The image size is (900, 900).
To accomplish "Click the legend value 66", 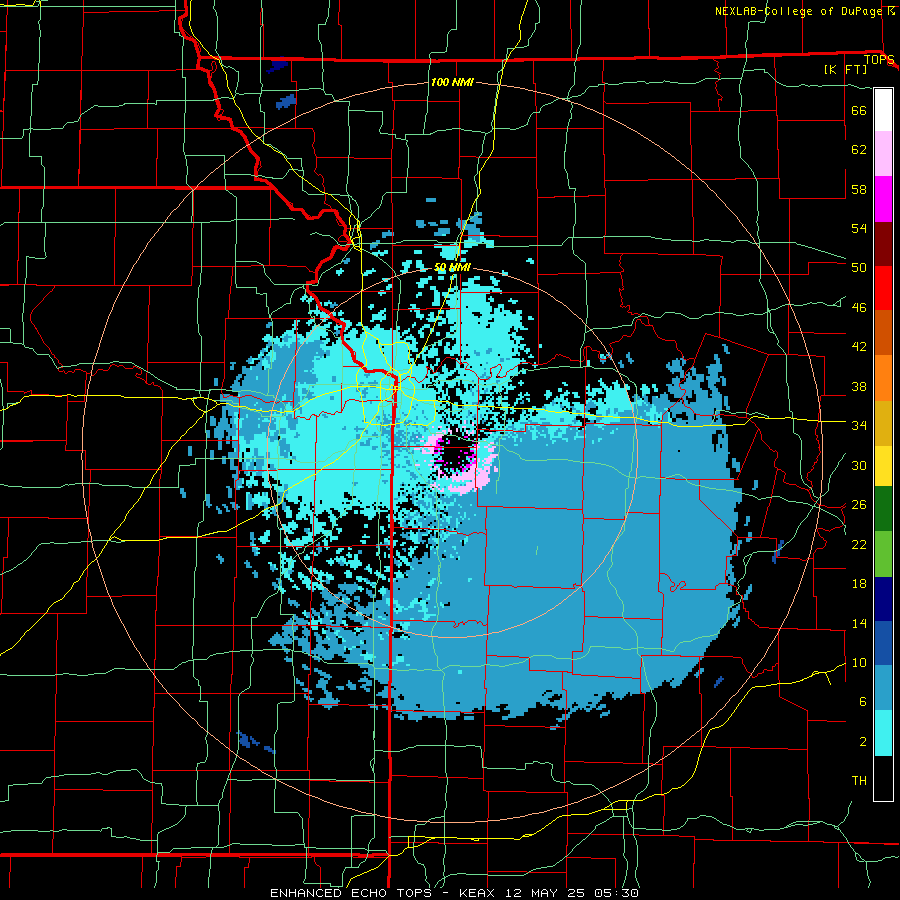I will click(859, 110).
